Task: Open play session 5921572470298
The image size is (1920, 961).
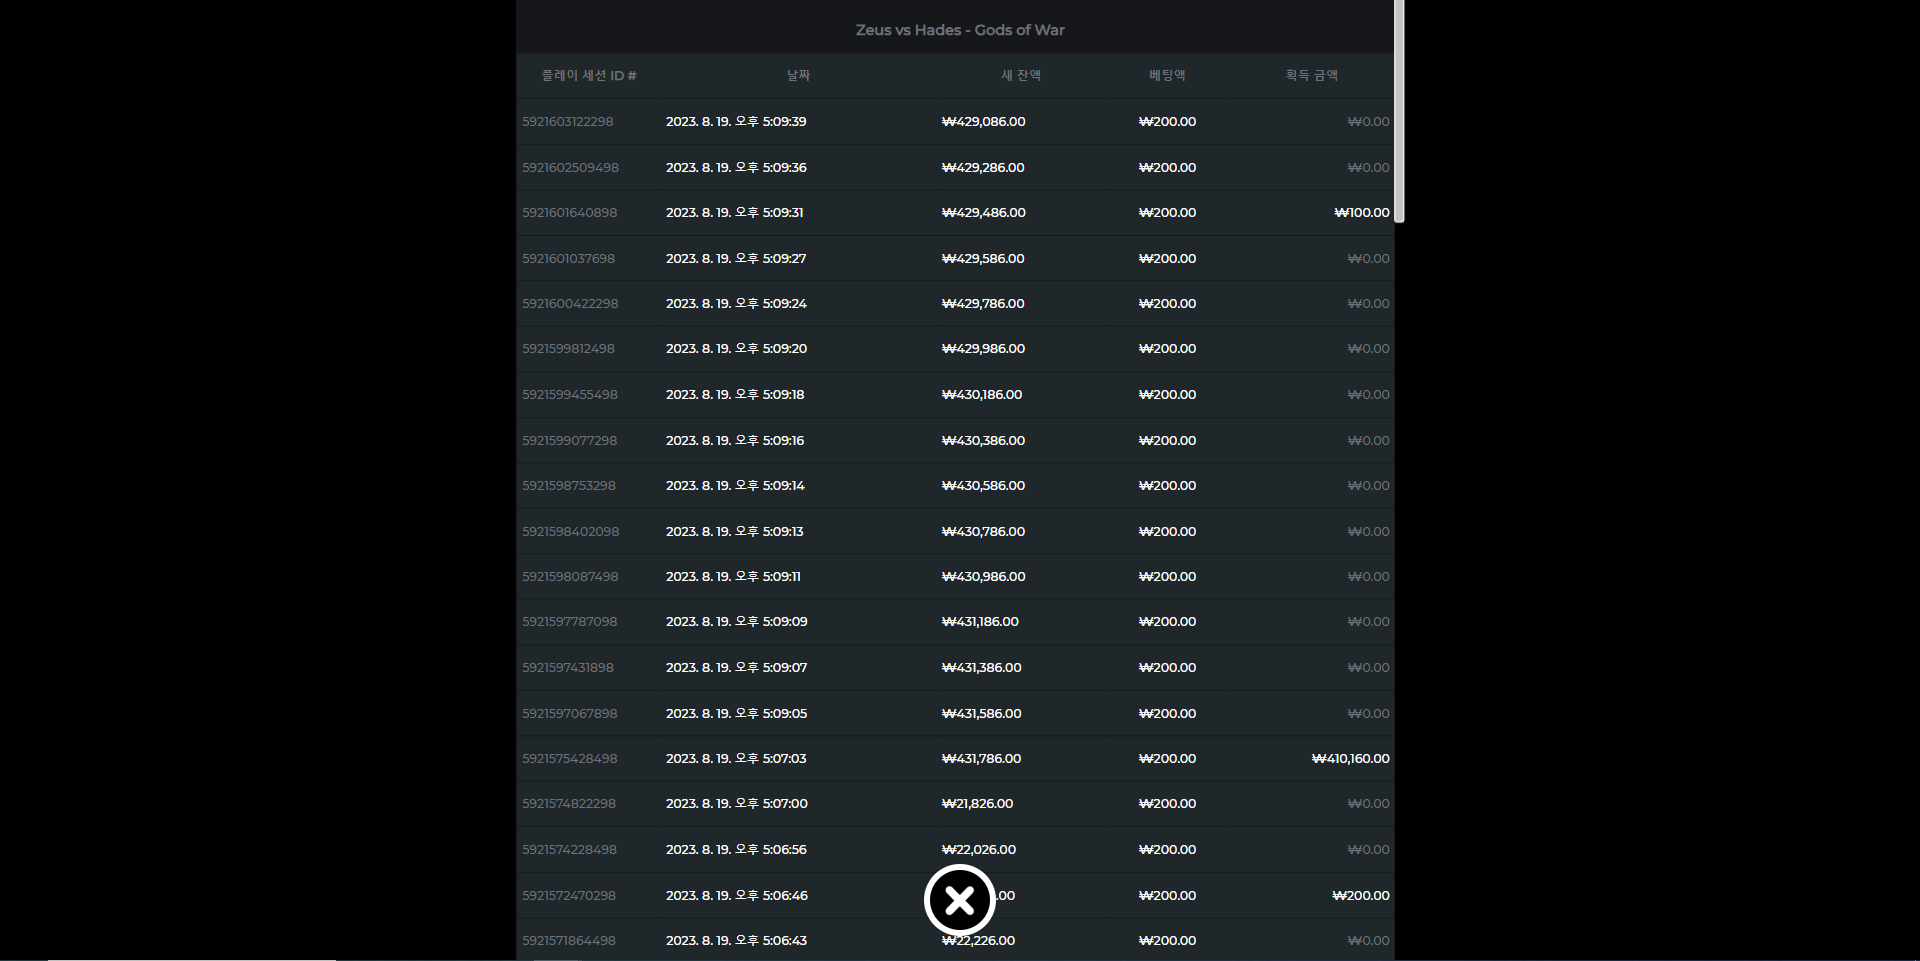Action: click(x=569, y=896)
